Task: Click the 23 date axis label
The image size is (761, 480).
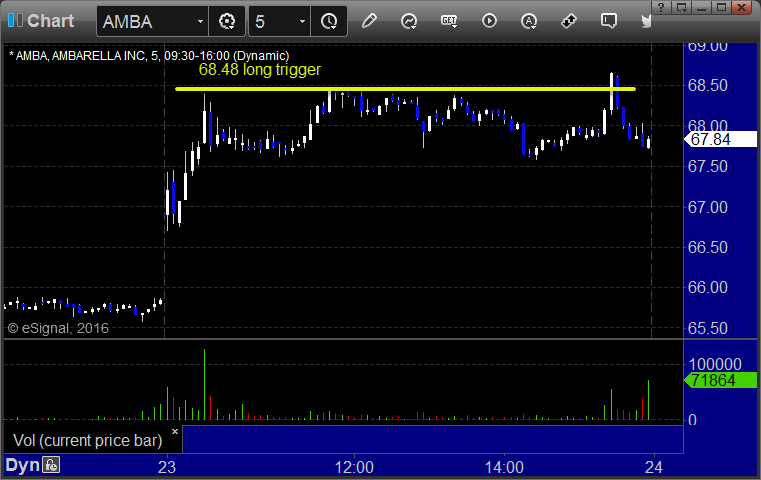Action: click(167, 467)
